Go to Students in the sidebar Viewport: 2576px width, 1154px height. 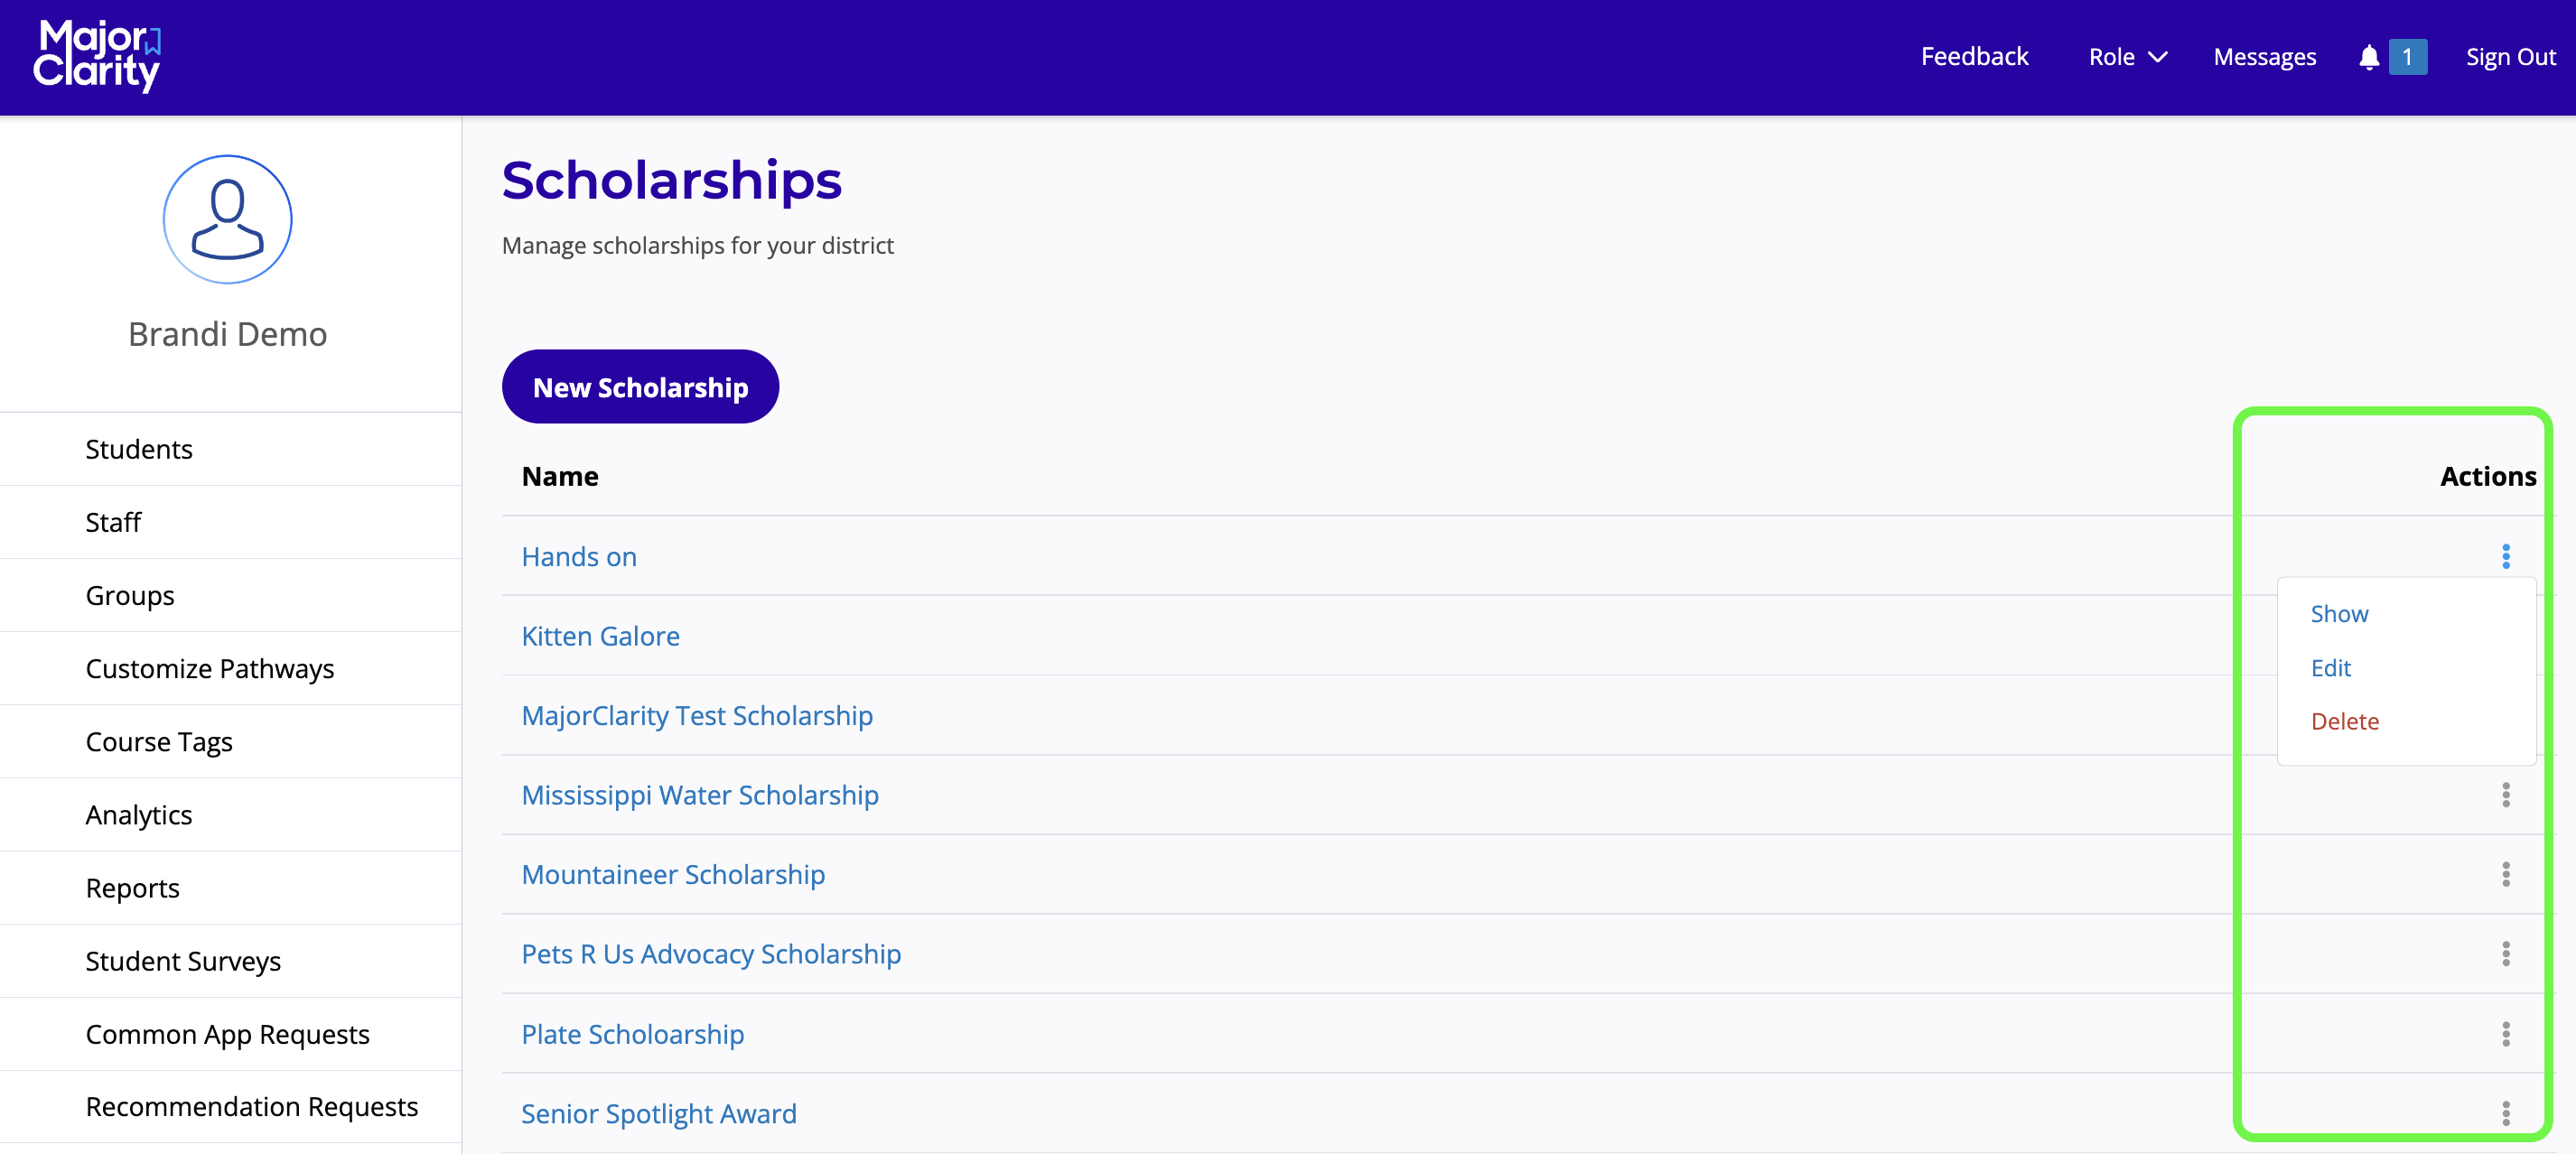tap(139, 449)
